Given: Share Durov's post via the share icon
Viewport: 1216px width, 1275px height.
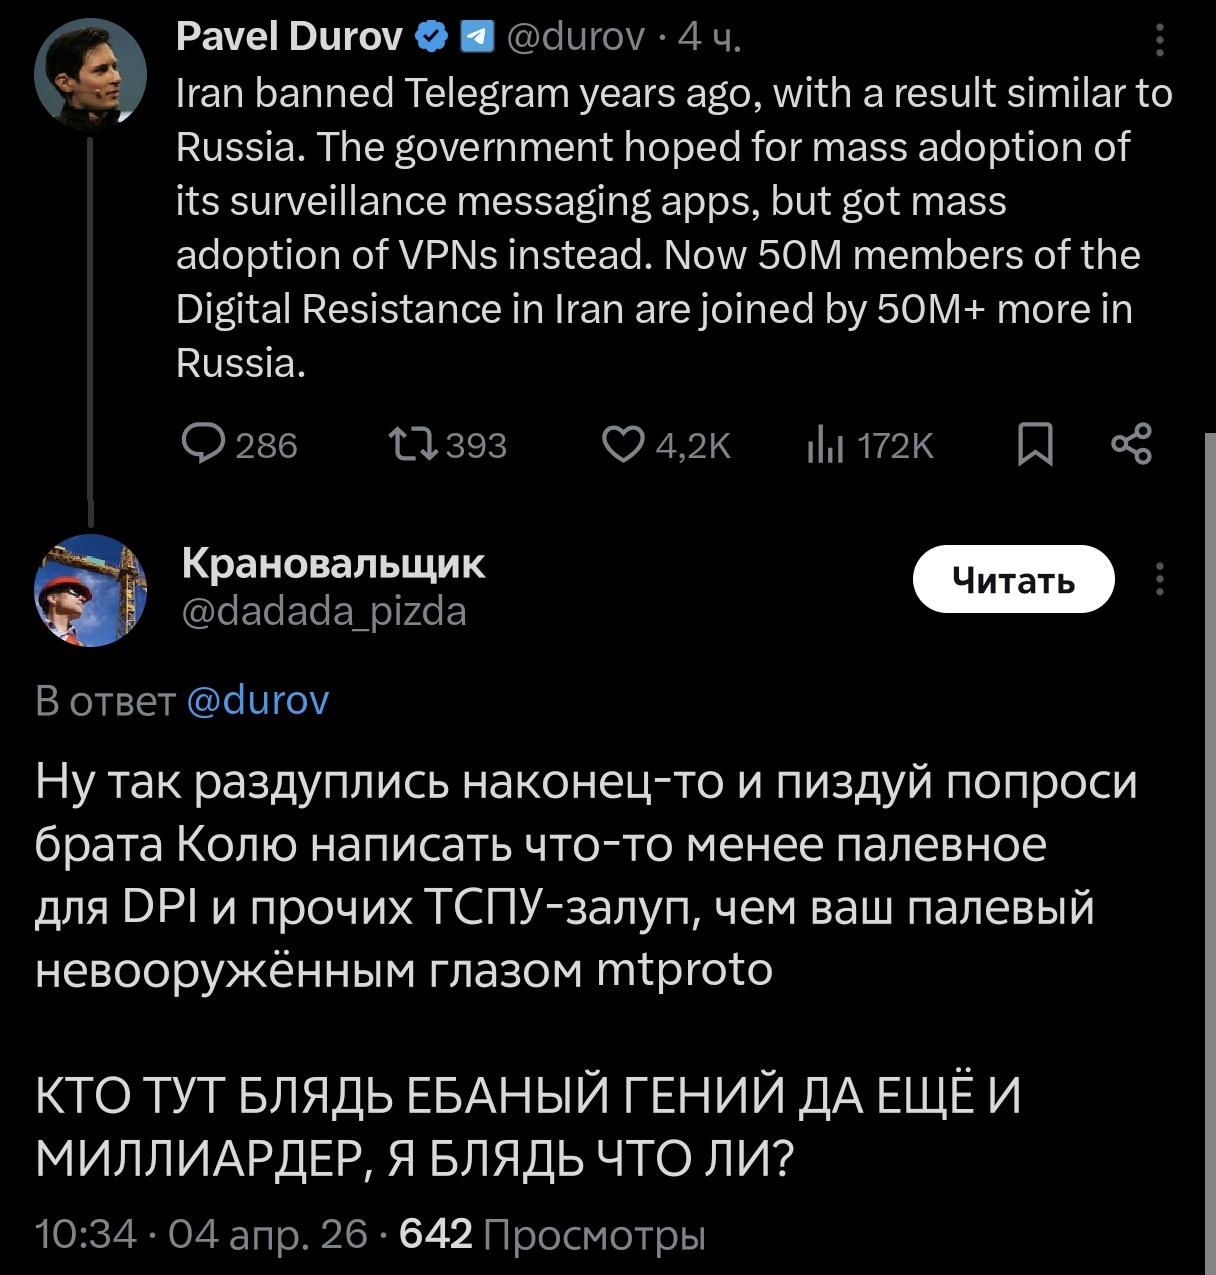Looking at the screenshot, I should pos(1131,444).
